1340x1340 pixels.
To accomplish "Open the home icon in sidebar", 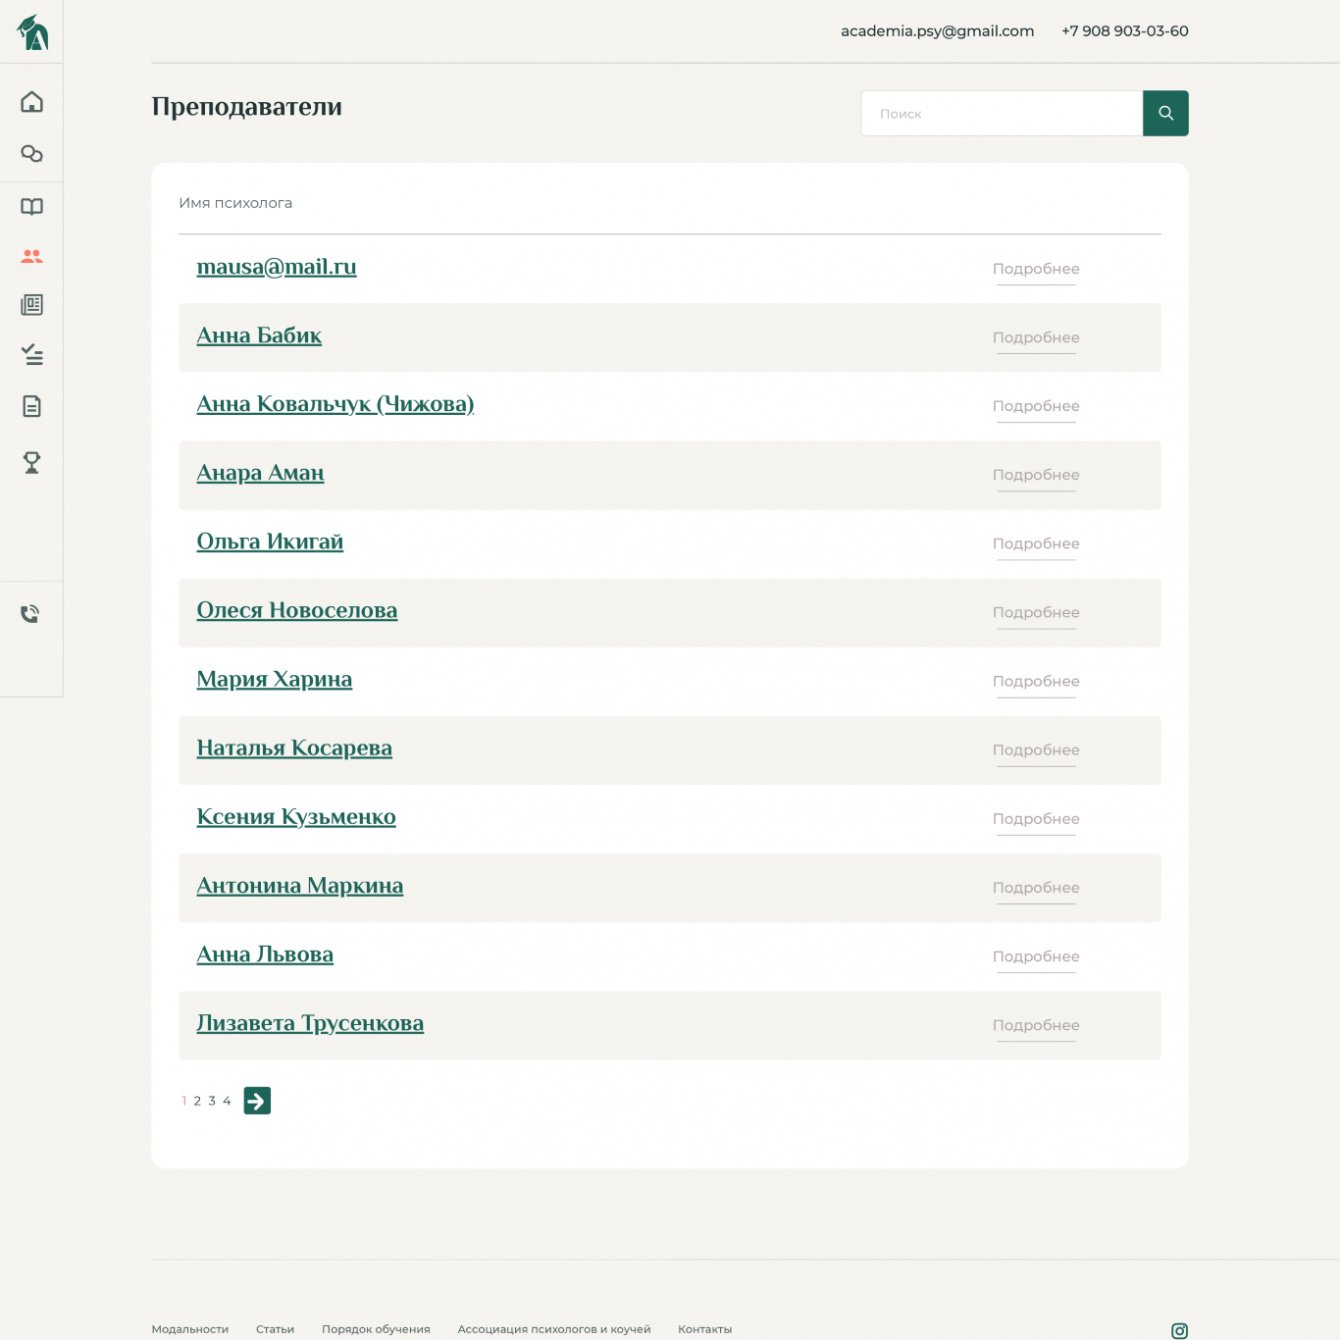I will [32, 102].
